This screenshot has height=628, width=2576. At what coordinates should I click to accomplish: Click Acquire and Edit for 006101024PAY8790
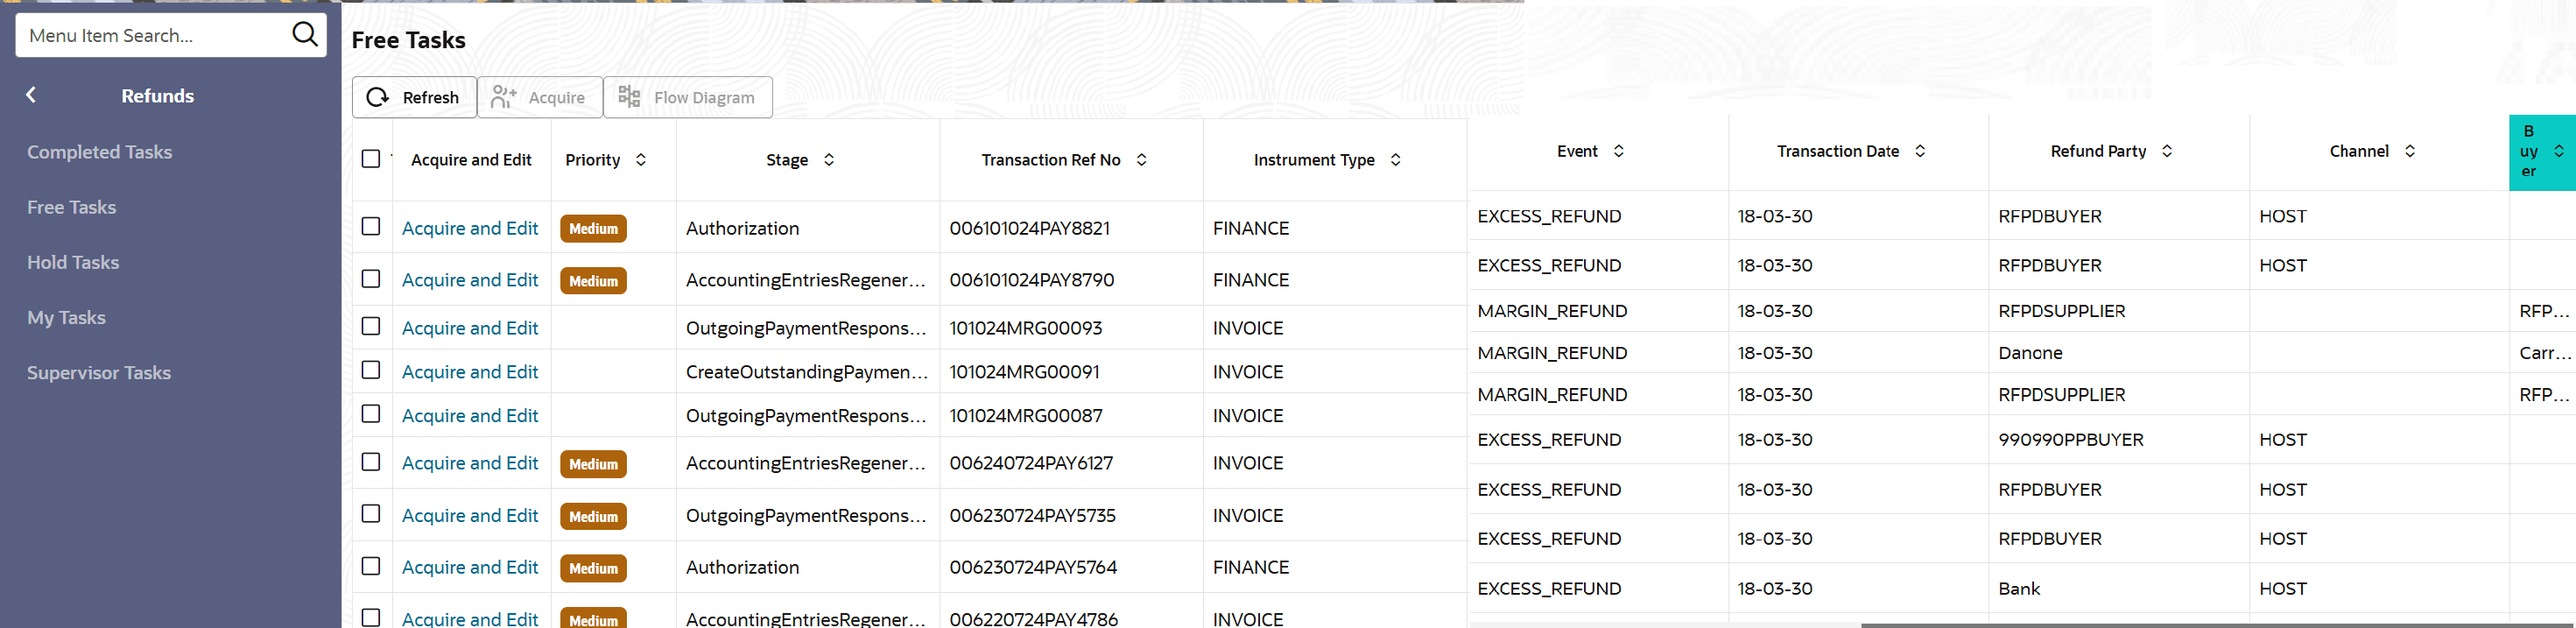click(470, 280)
